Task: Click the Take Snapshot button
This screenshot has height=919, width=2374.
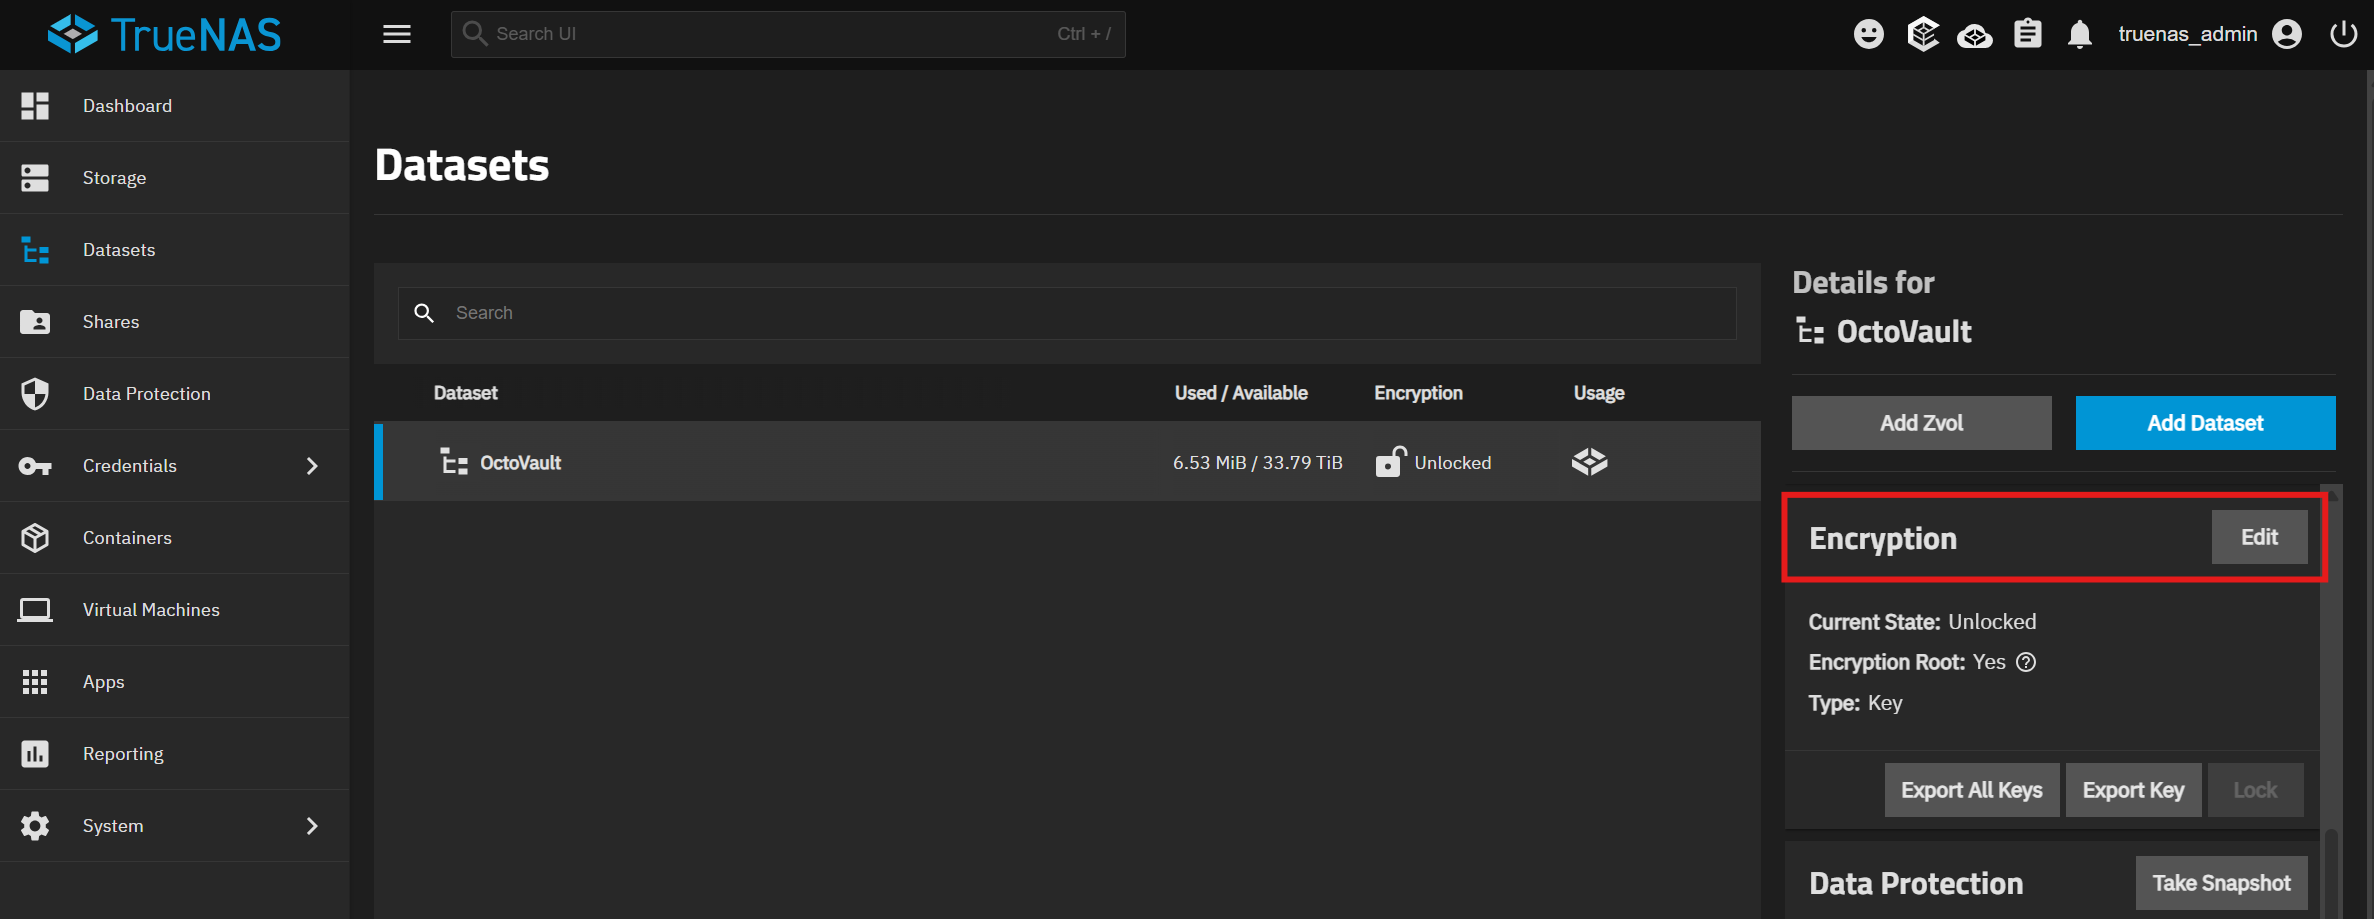Action: (x=2221, y=883)
